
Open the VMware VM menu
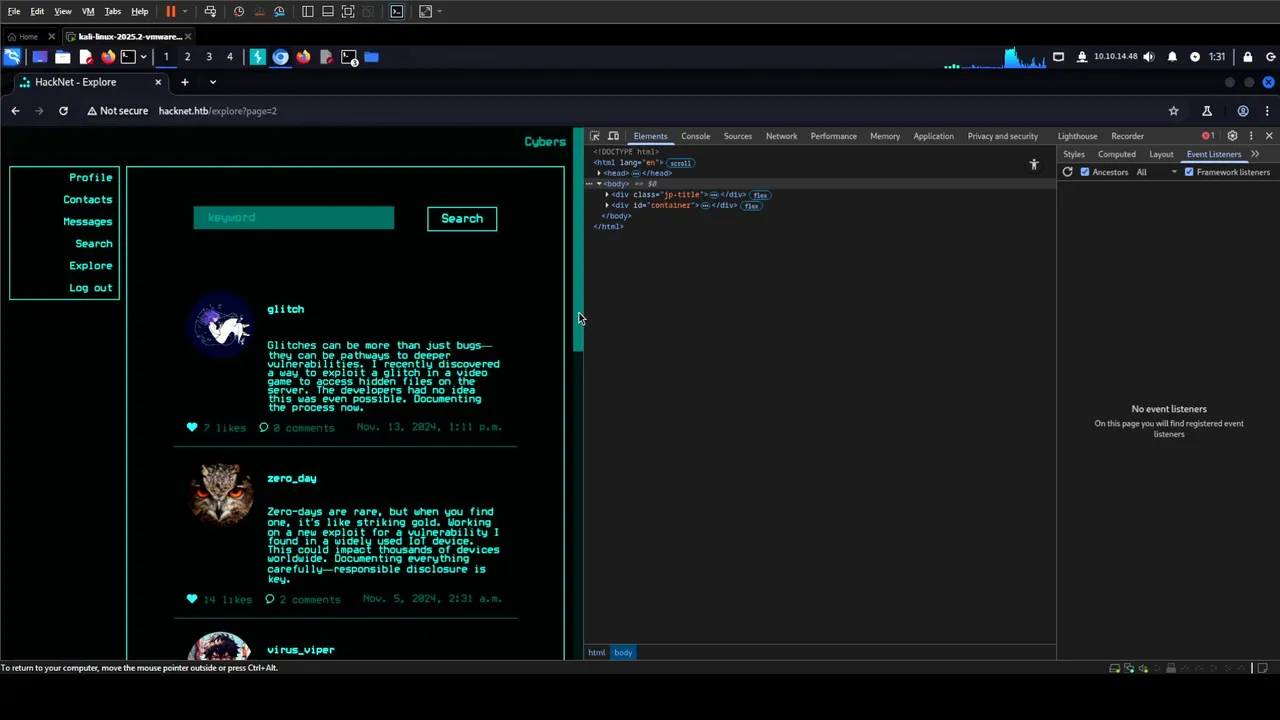[x=88, y=11]
